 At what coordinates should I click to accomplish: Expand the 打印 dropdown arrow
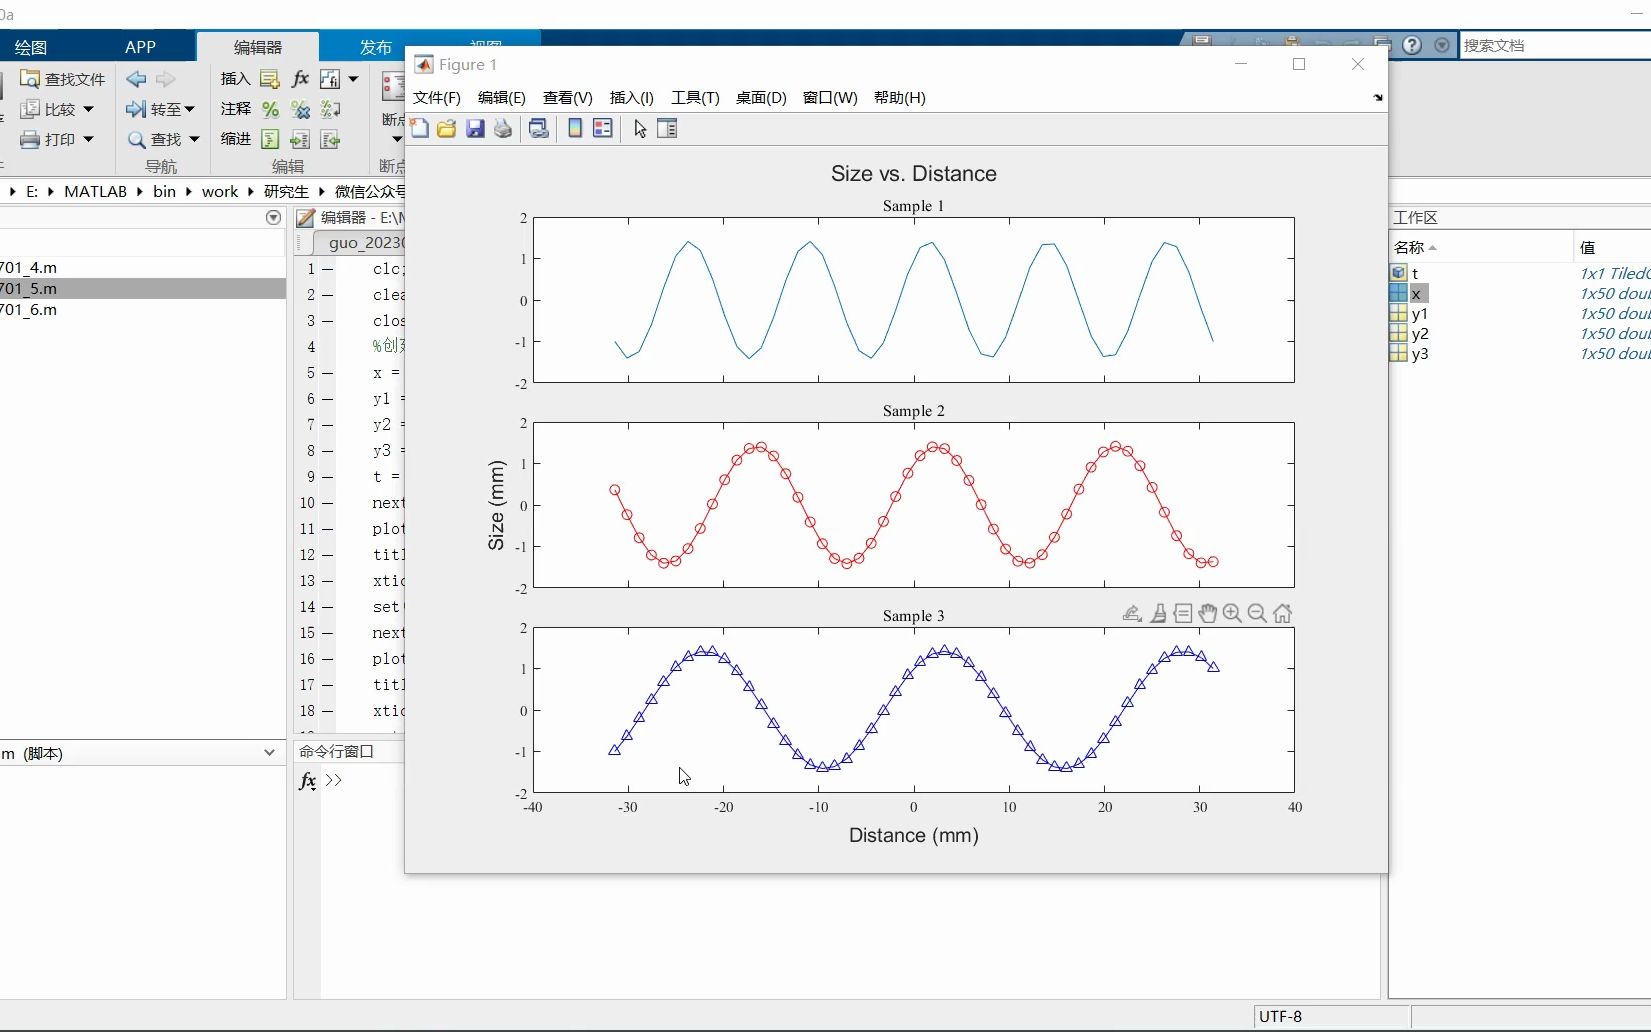tap(89, 139)
